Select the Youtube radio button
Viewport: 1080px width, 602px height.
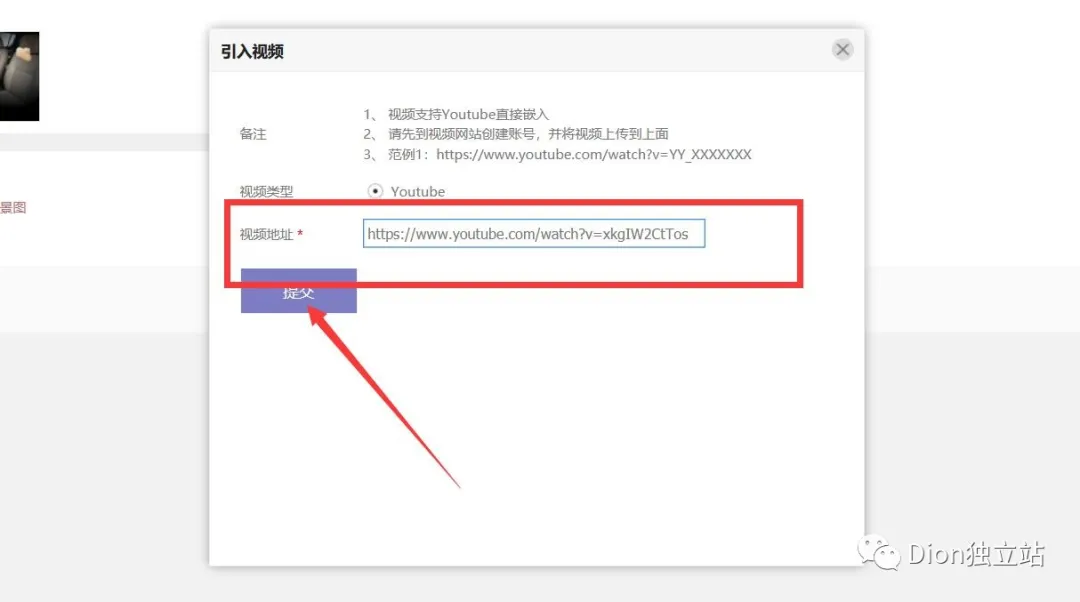[375, 191]
